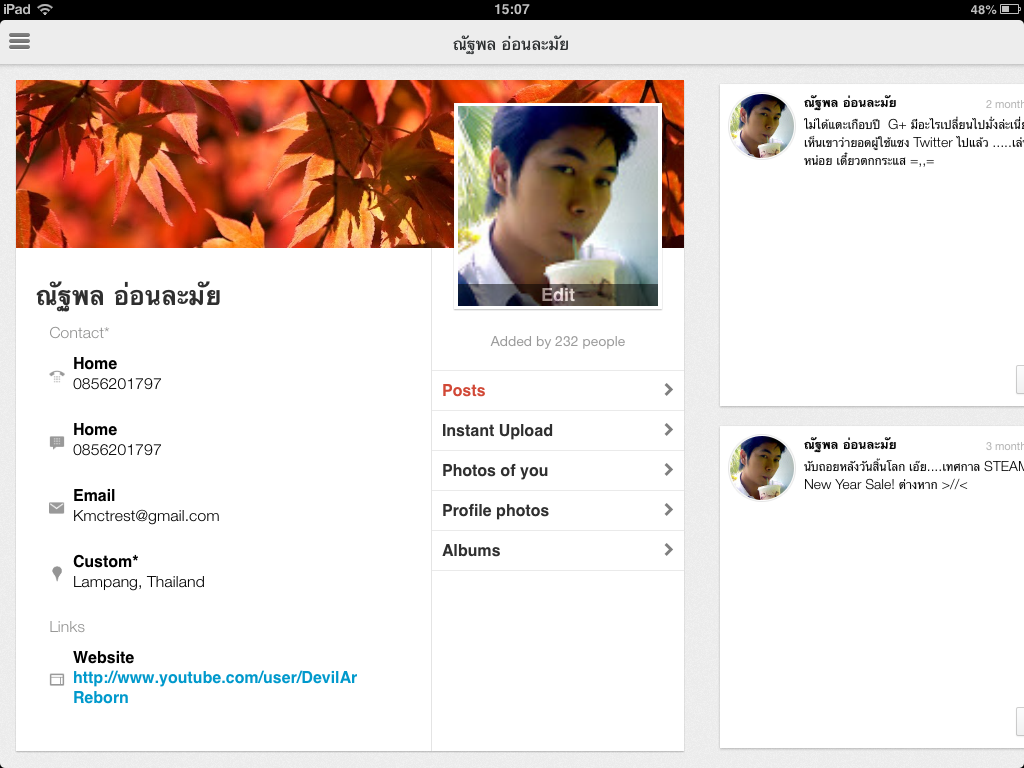Tap the maple leaves cover photo
This screenshot has height=768, width=1024.
(235, 164)
